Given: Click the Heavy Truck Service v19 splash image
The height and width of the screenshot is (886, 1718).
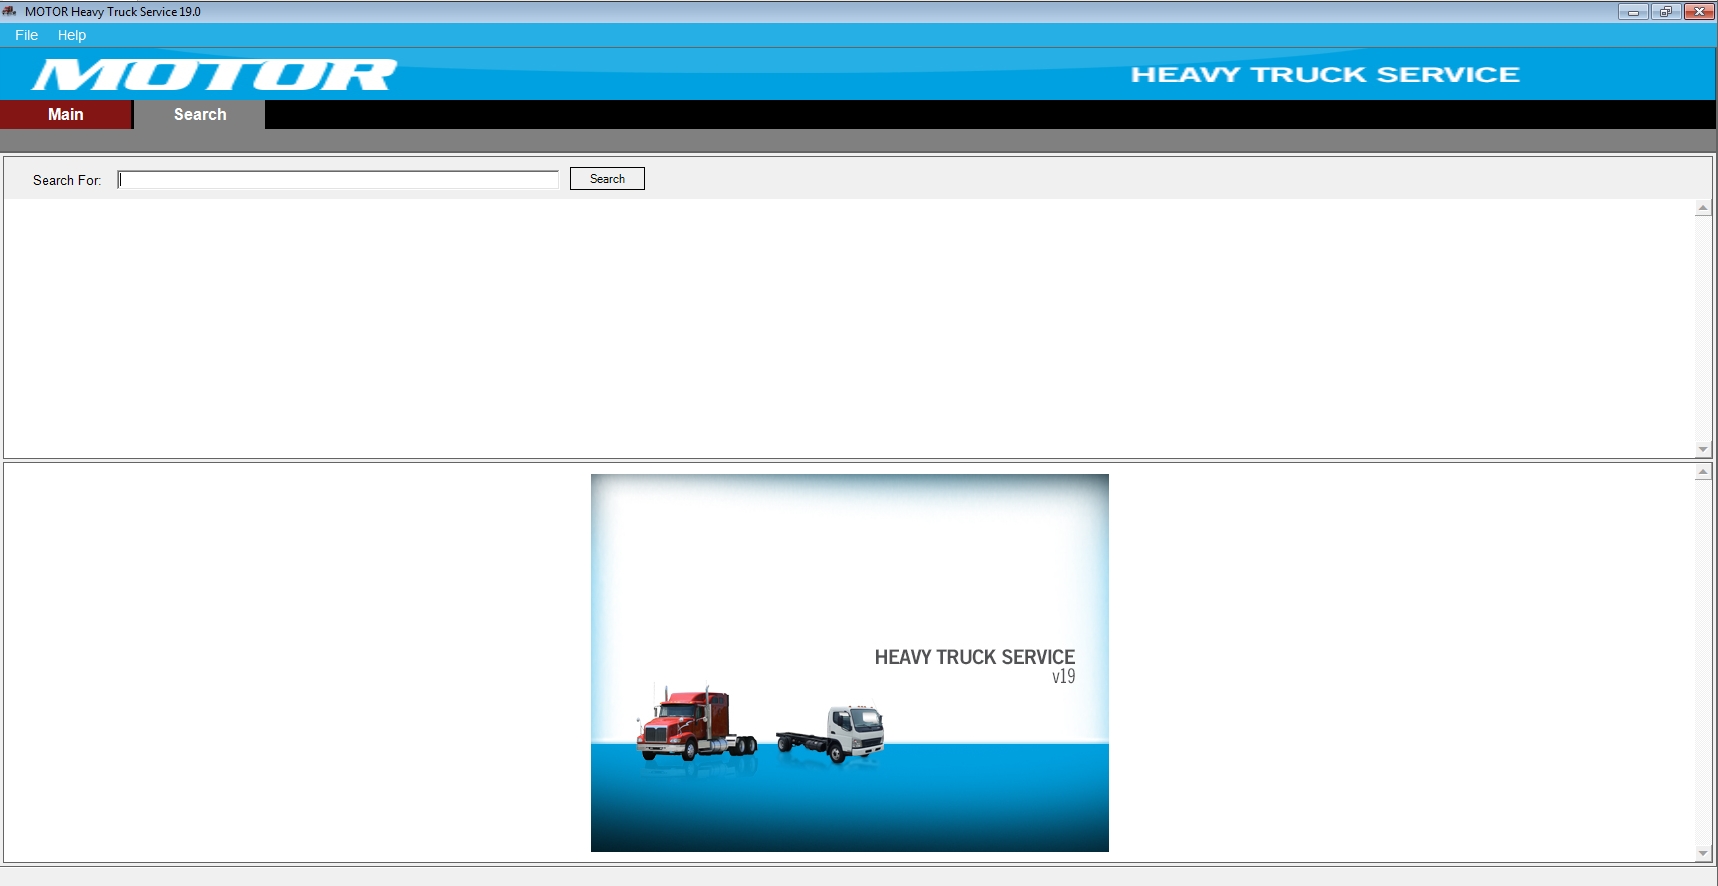Looking at the screenshot, I should pyautogui.click(x=850, y=663).
